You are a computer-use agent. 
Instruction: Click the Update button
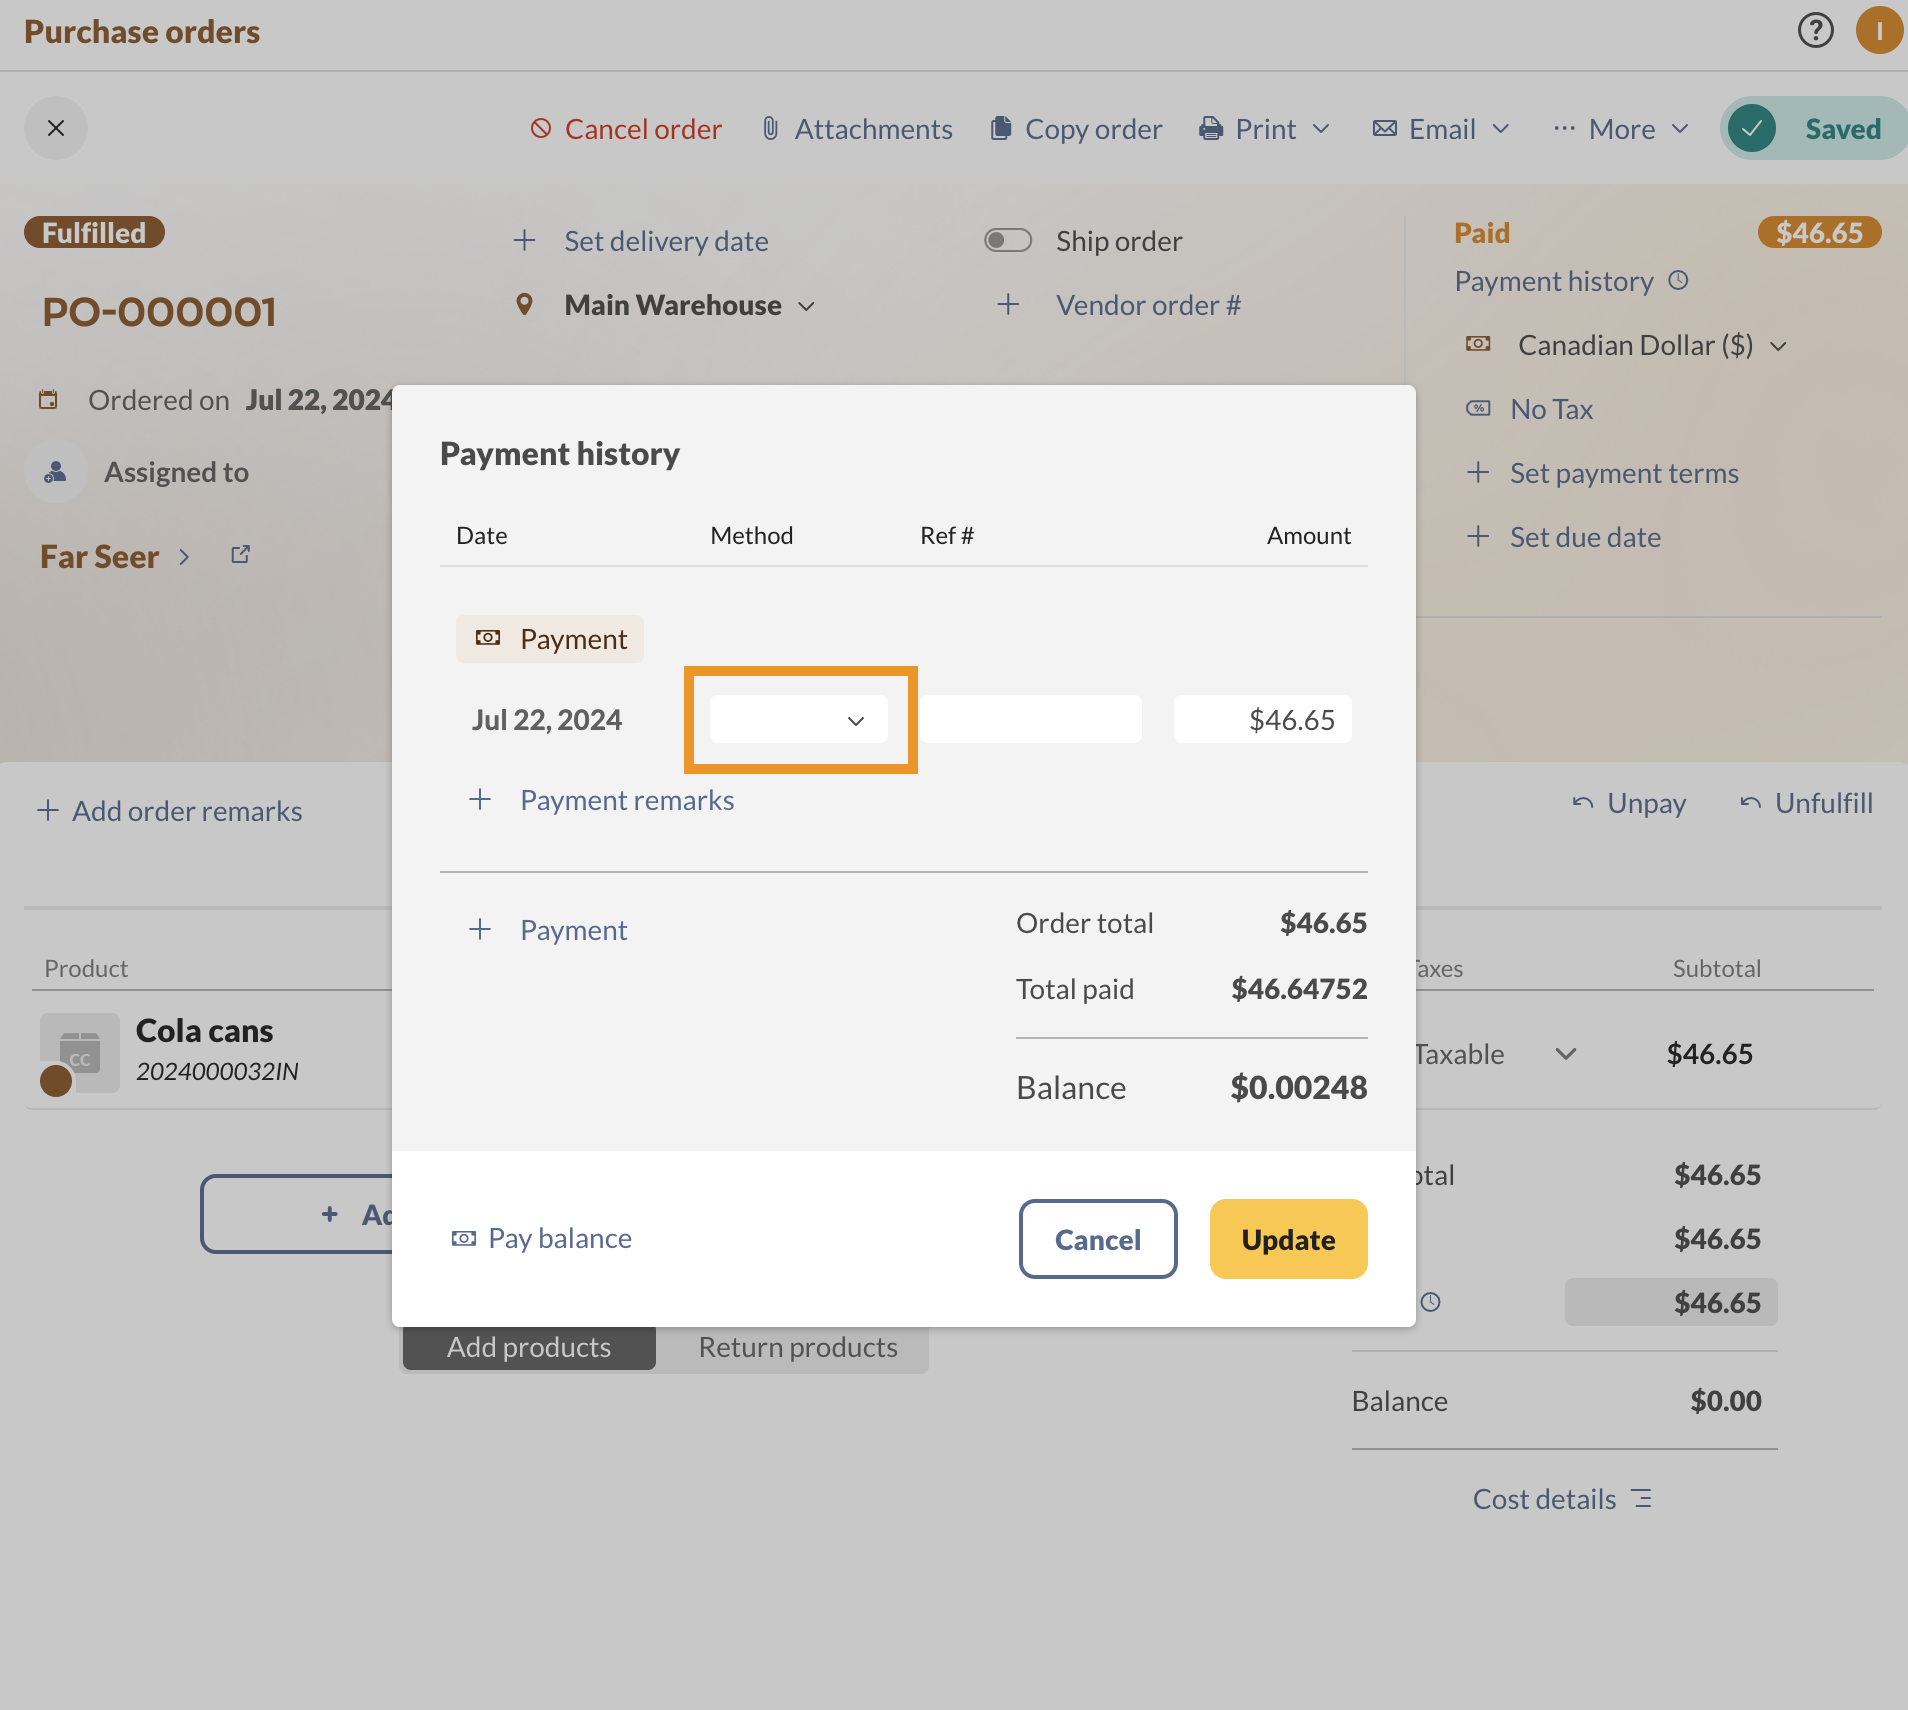point(1288,1239)
